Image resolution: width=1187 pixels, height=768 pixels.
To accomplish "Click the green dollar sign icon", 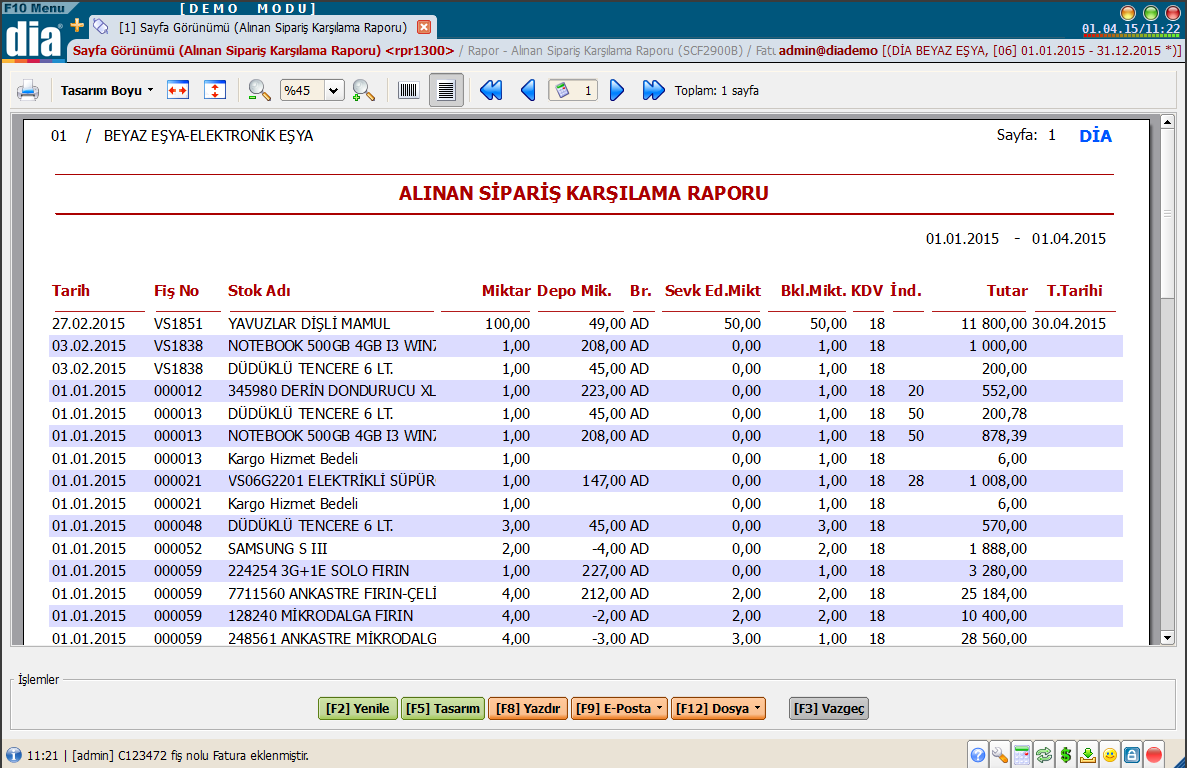I will (1066, 755).
